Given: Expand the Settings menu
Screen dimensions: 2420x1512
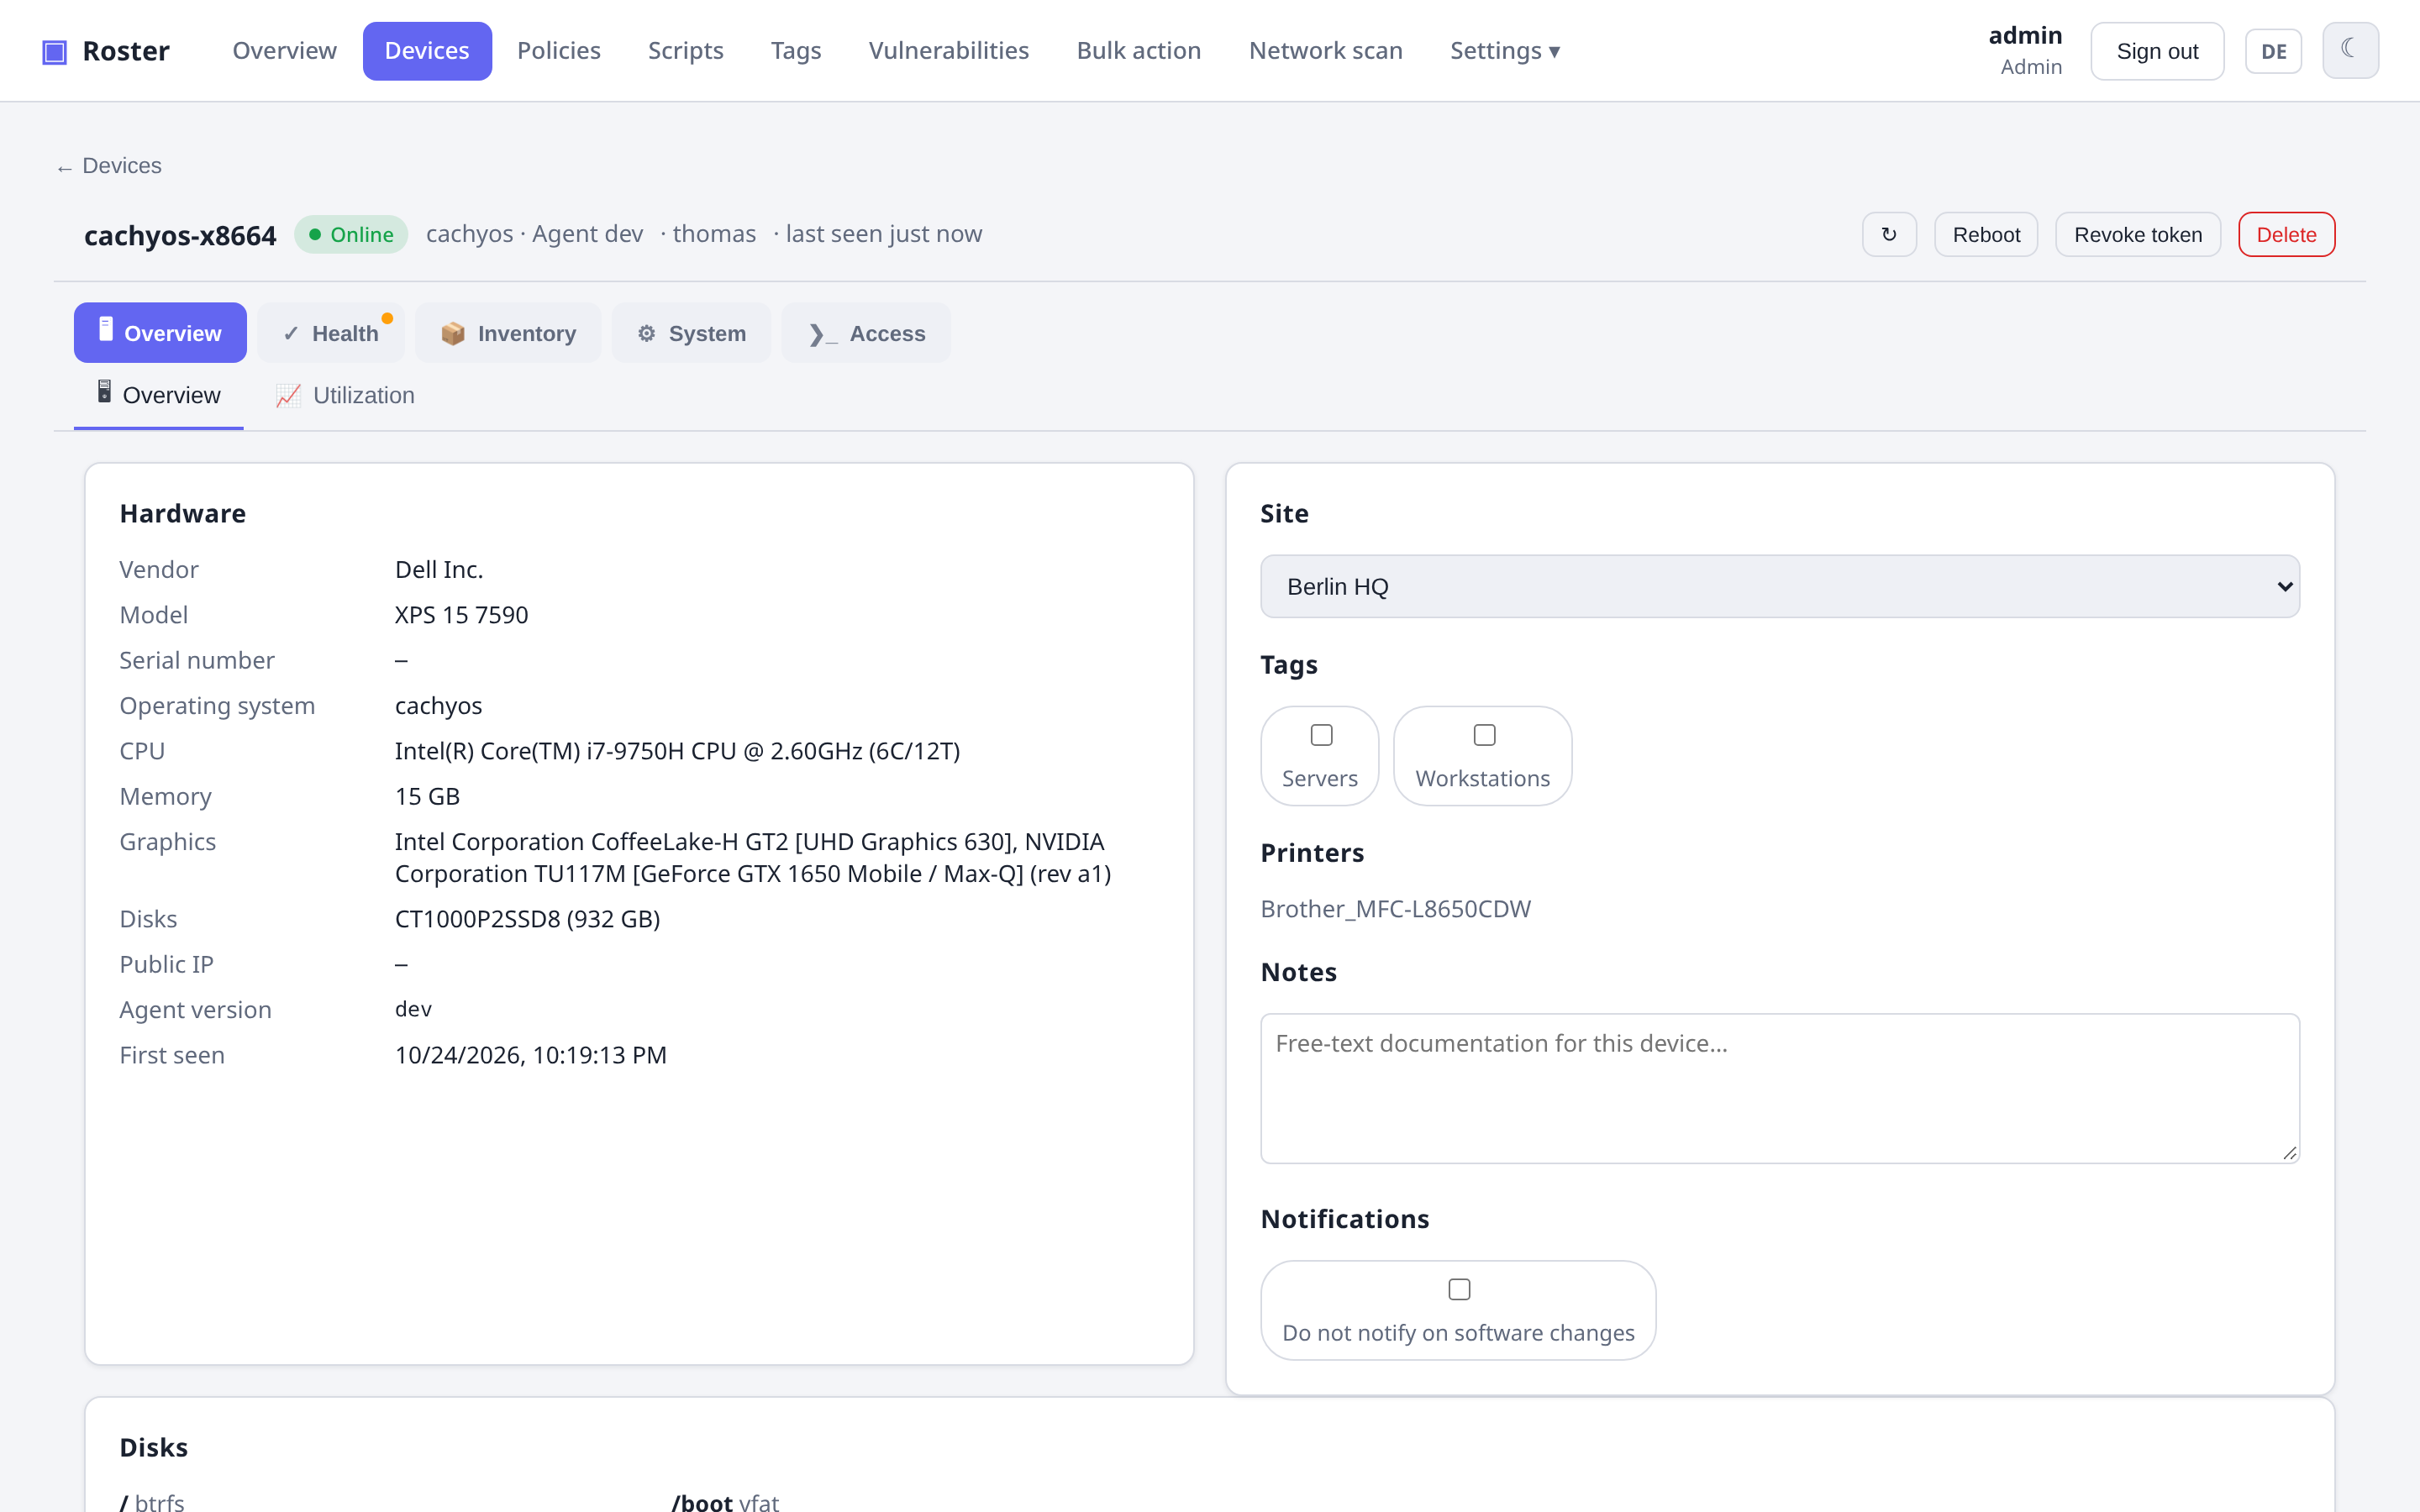Looking at the screenshot, I should pyautogui.click(x=1504, y=51).
